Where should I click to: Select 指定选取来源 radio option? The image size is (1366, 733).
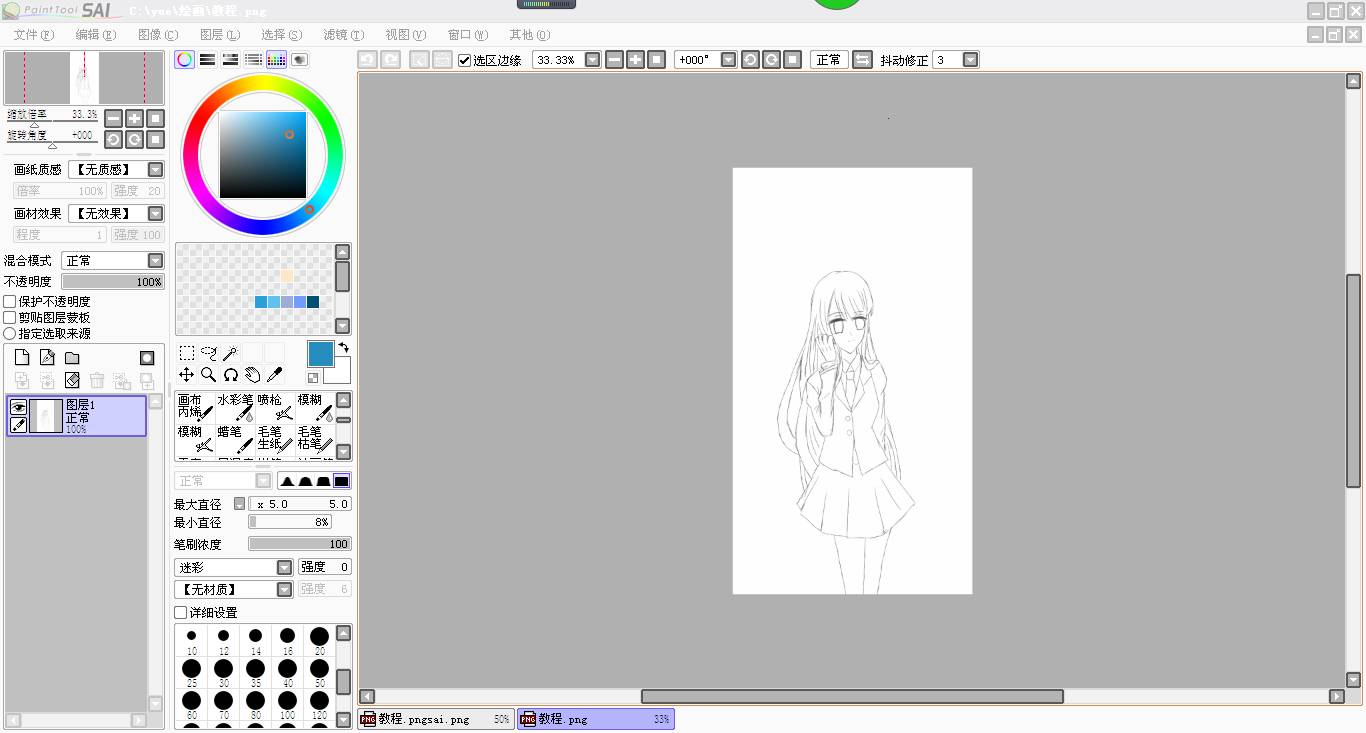[x=10, y=333]
